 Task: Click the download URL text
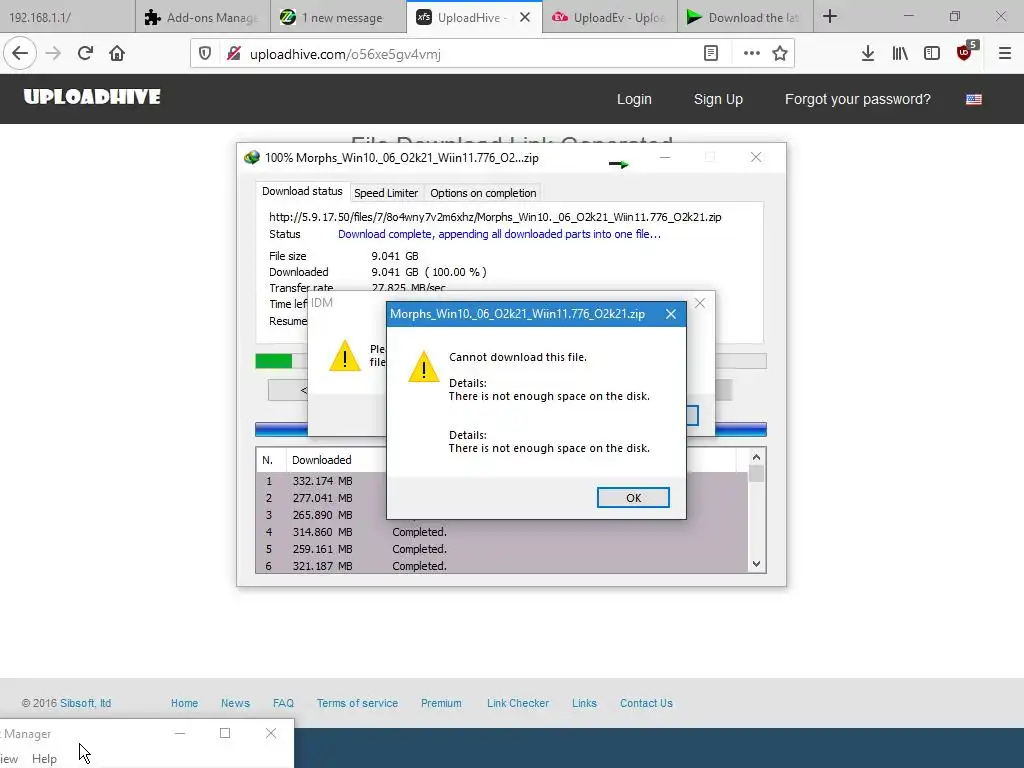pyautogui.click(x=495, y=217)
